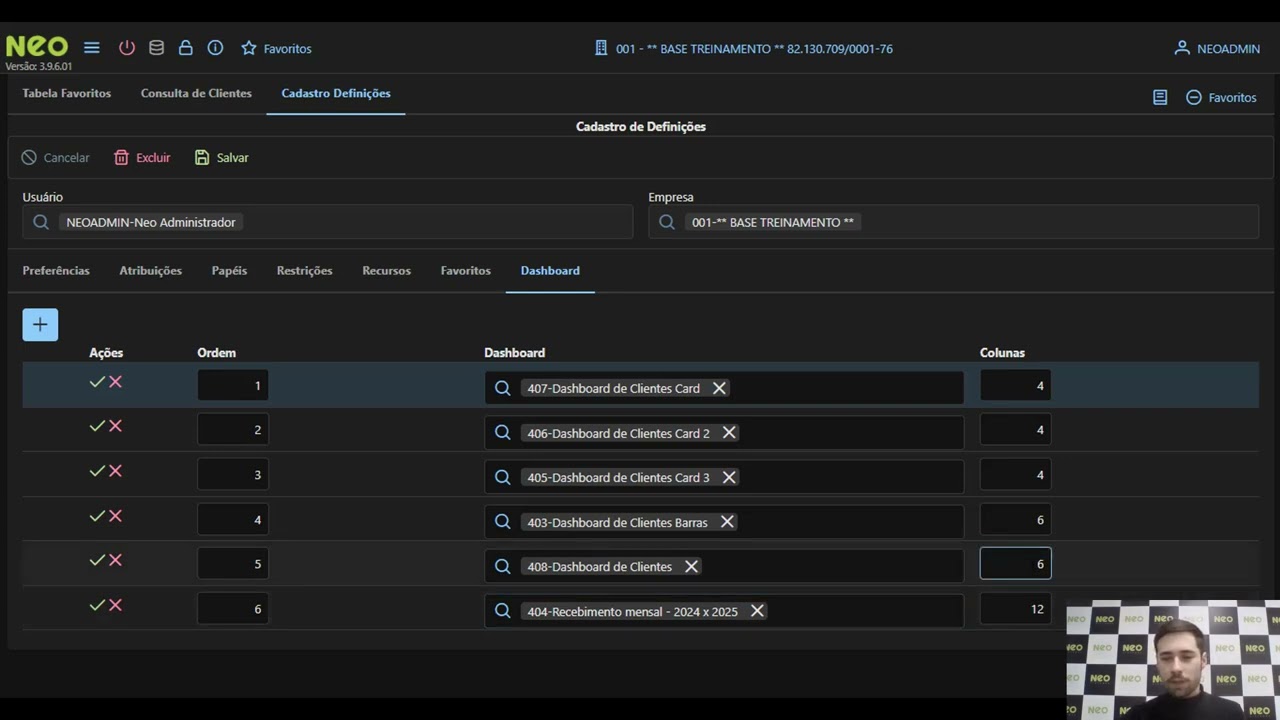Search dashboard in 407-Dashboard de Clientes Card row
The width and height of the screenshot is (1280, 720).
click(503, 388)
